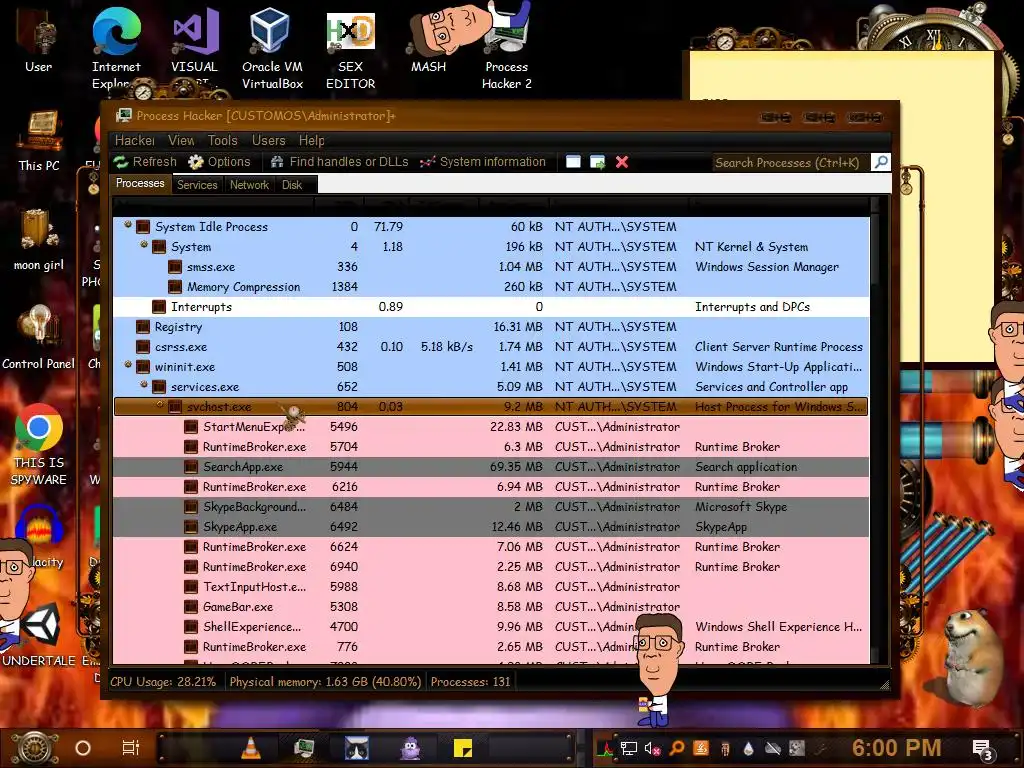Screen dimensions: 1024x768
Task: Collapse the System Idle Process tree node
Action: coord(128,225)
